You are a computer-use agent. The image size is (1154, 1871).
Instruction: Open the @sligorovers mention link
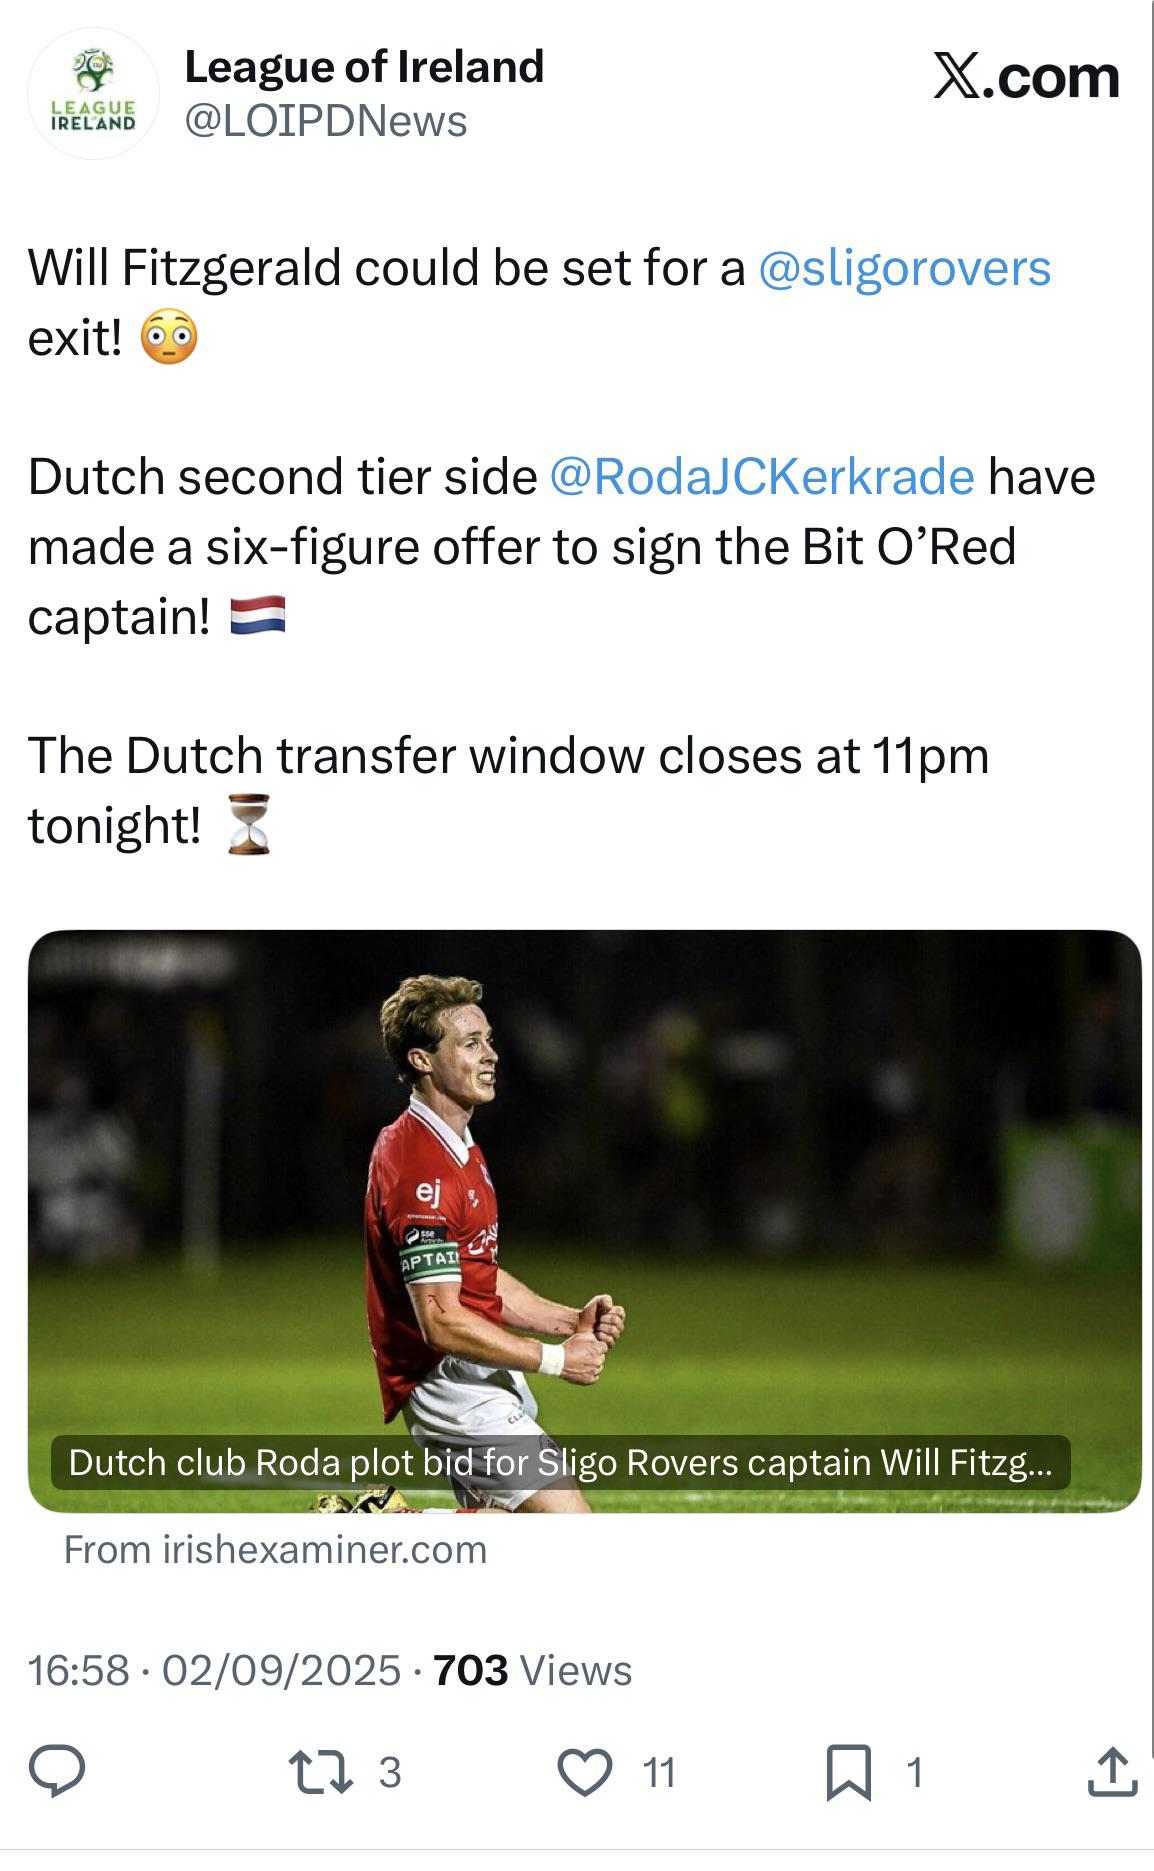(905, 268)
